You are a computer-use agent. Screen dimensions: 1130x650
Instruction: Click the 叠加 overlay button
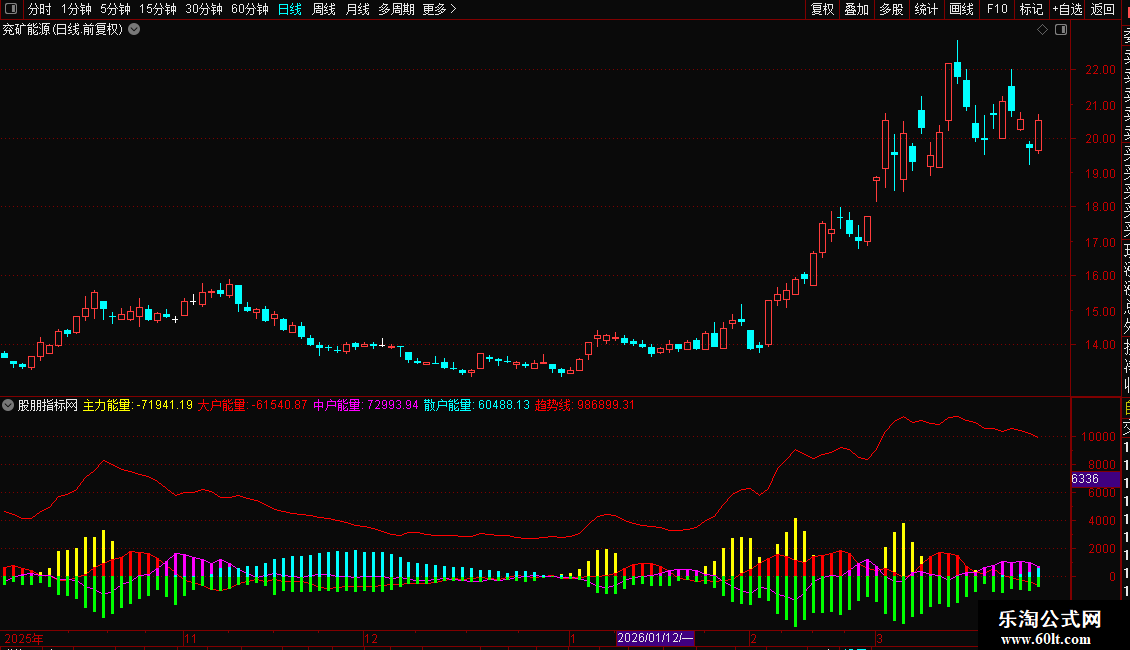click(x=857, y=9)
